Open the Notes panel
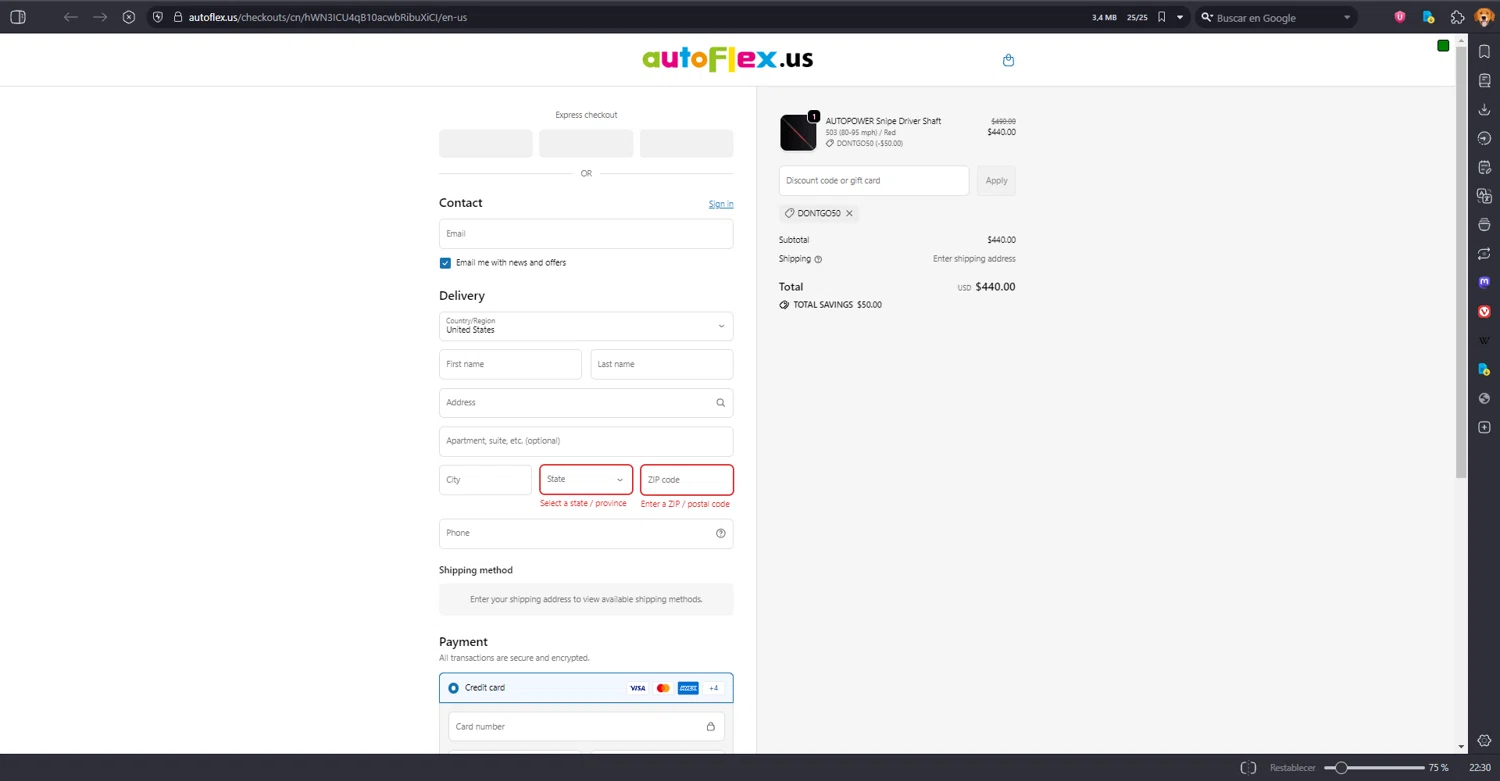Screen dimensions: 1500x781 click(x=1484, y=167)
